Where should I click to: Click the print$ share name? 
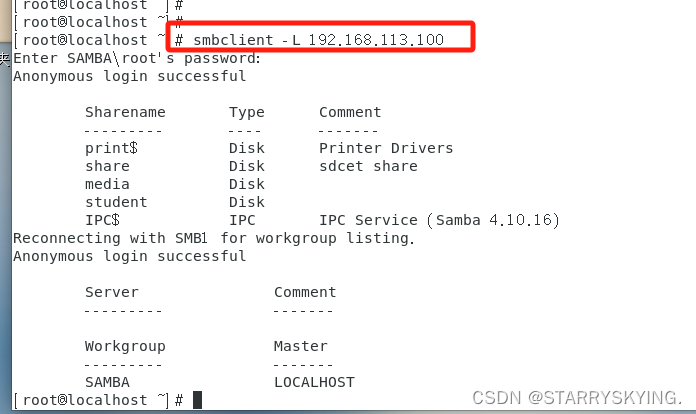(111, 148)
